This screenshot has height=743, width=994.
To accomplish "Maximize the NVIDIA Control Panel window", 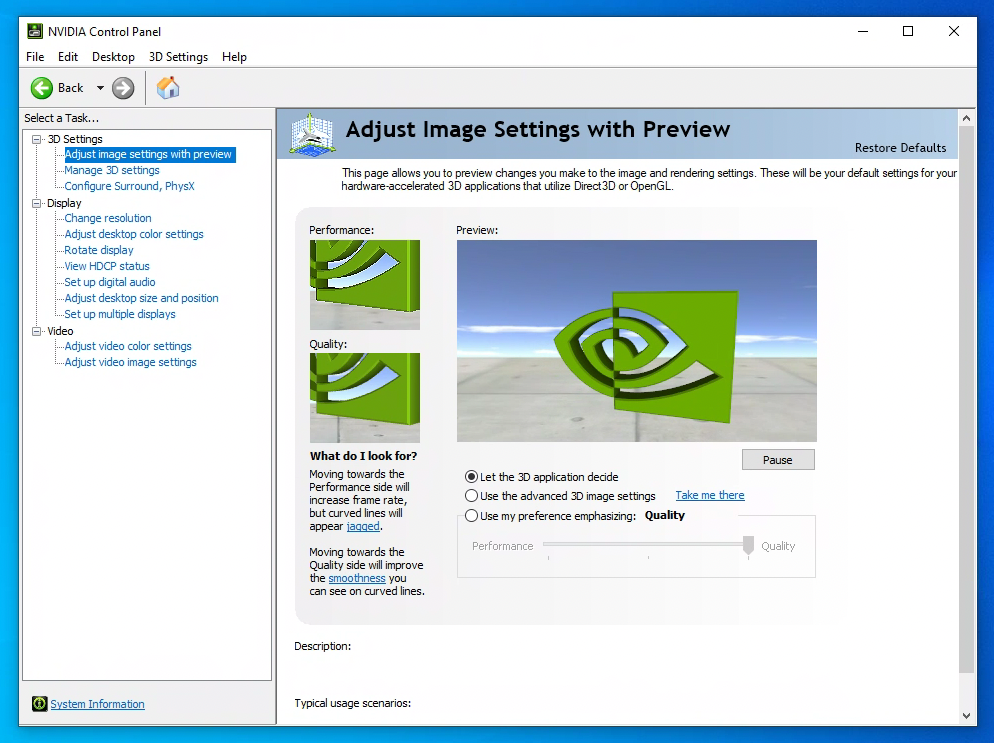I will click(908, 31).
